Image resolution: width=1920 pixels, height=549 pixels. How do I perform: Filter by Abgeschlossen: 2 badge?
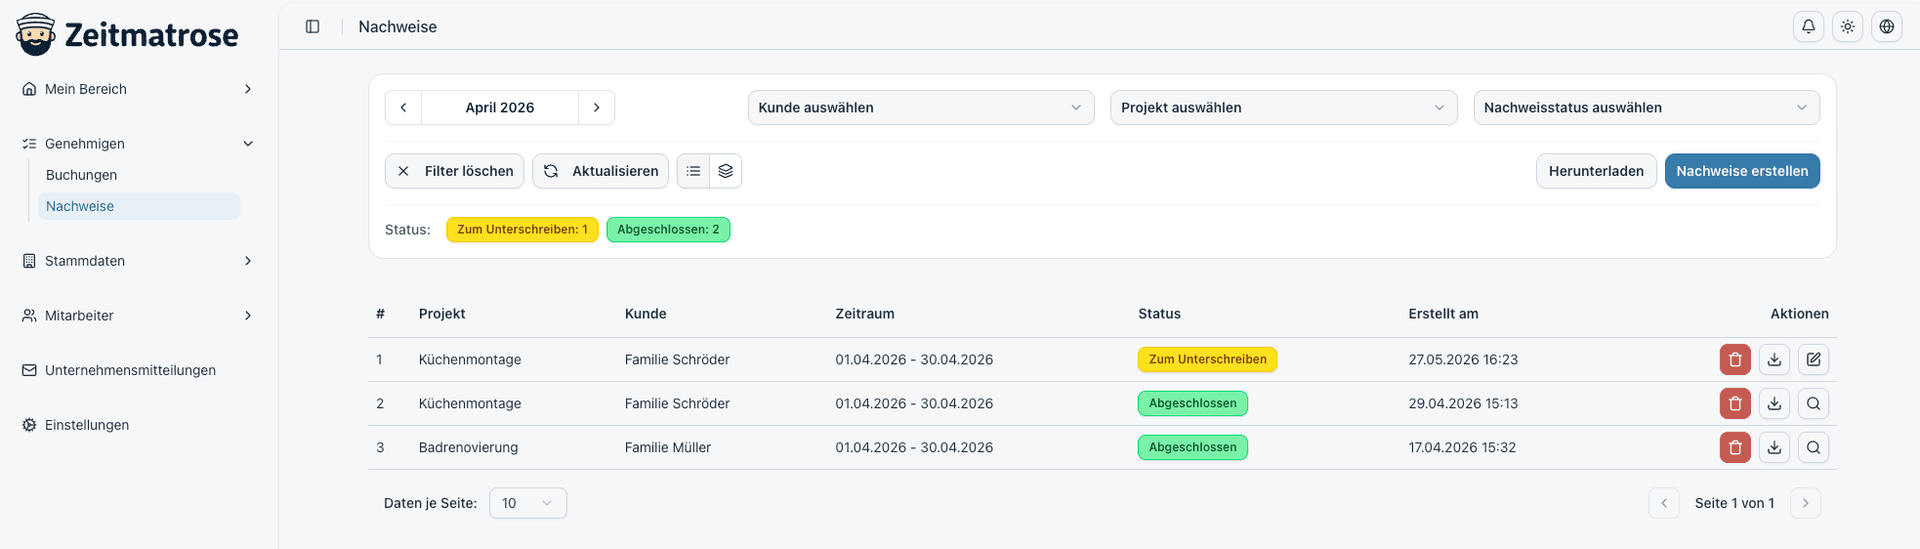tap(668, 229)
